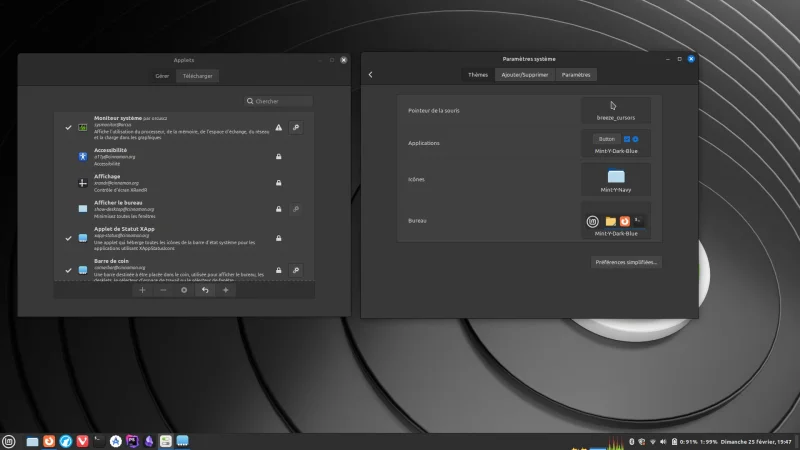Open configuration for Barre de coin applet
Image resolution: width=800 pixels, height=450 pixels.
(x=296, y=270)
